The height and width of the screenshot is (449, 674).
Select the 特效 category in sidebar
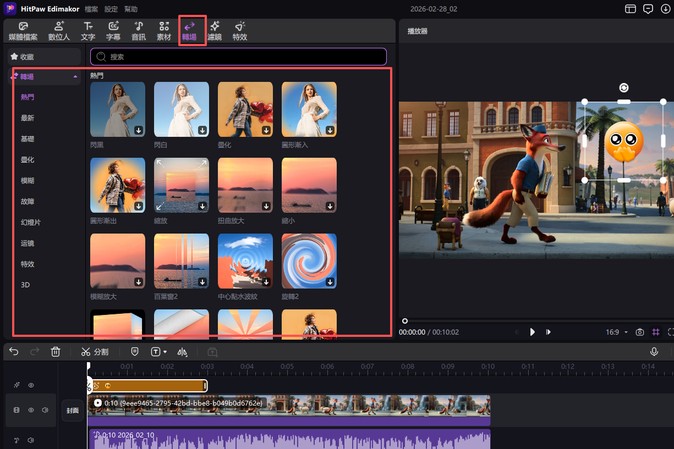pyautogui.click(x=28, y=264)
